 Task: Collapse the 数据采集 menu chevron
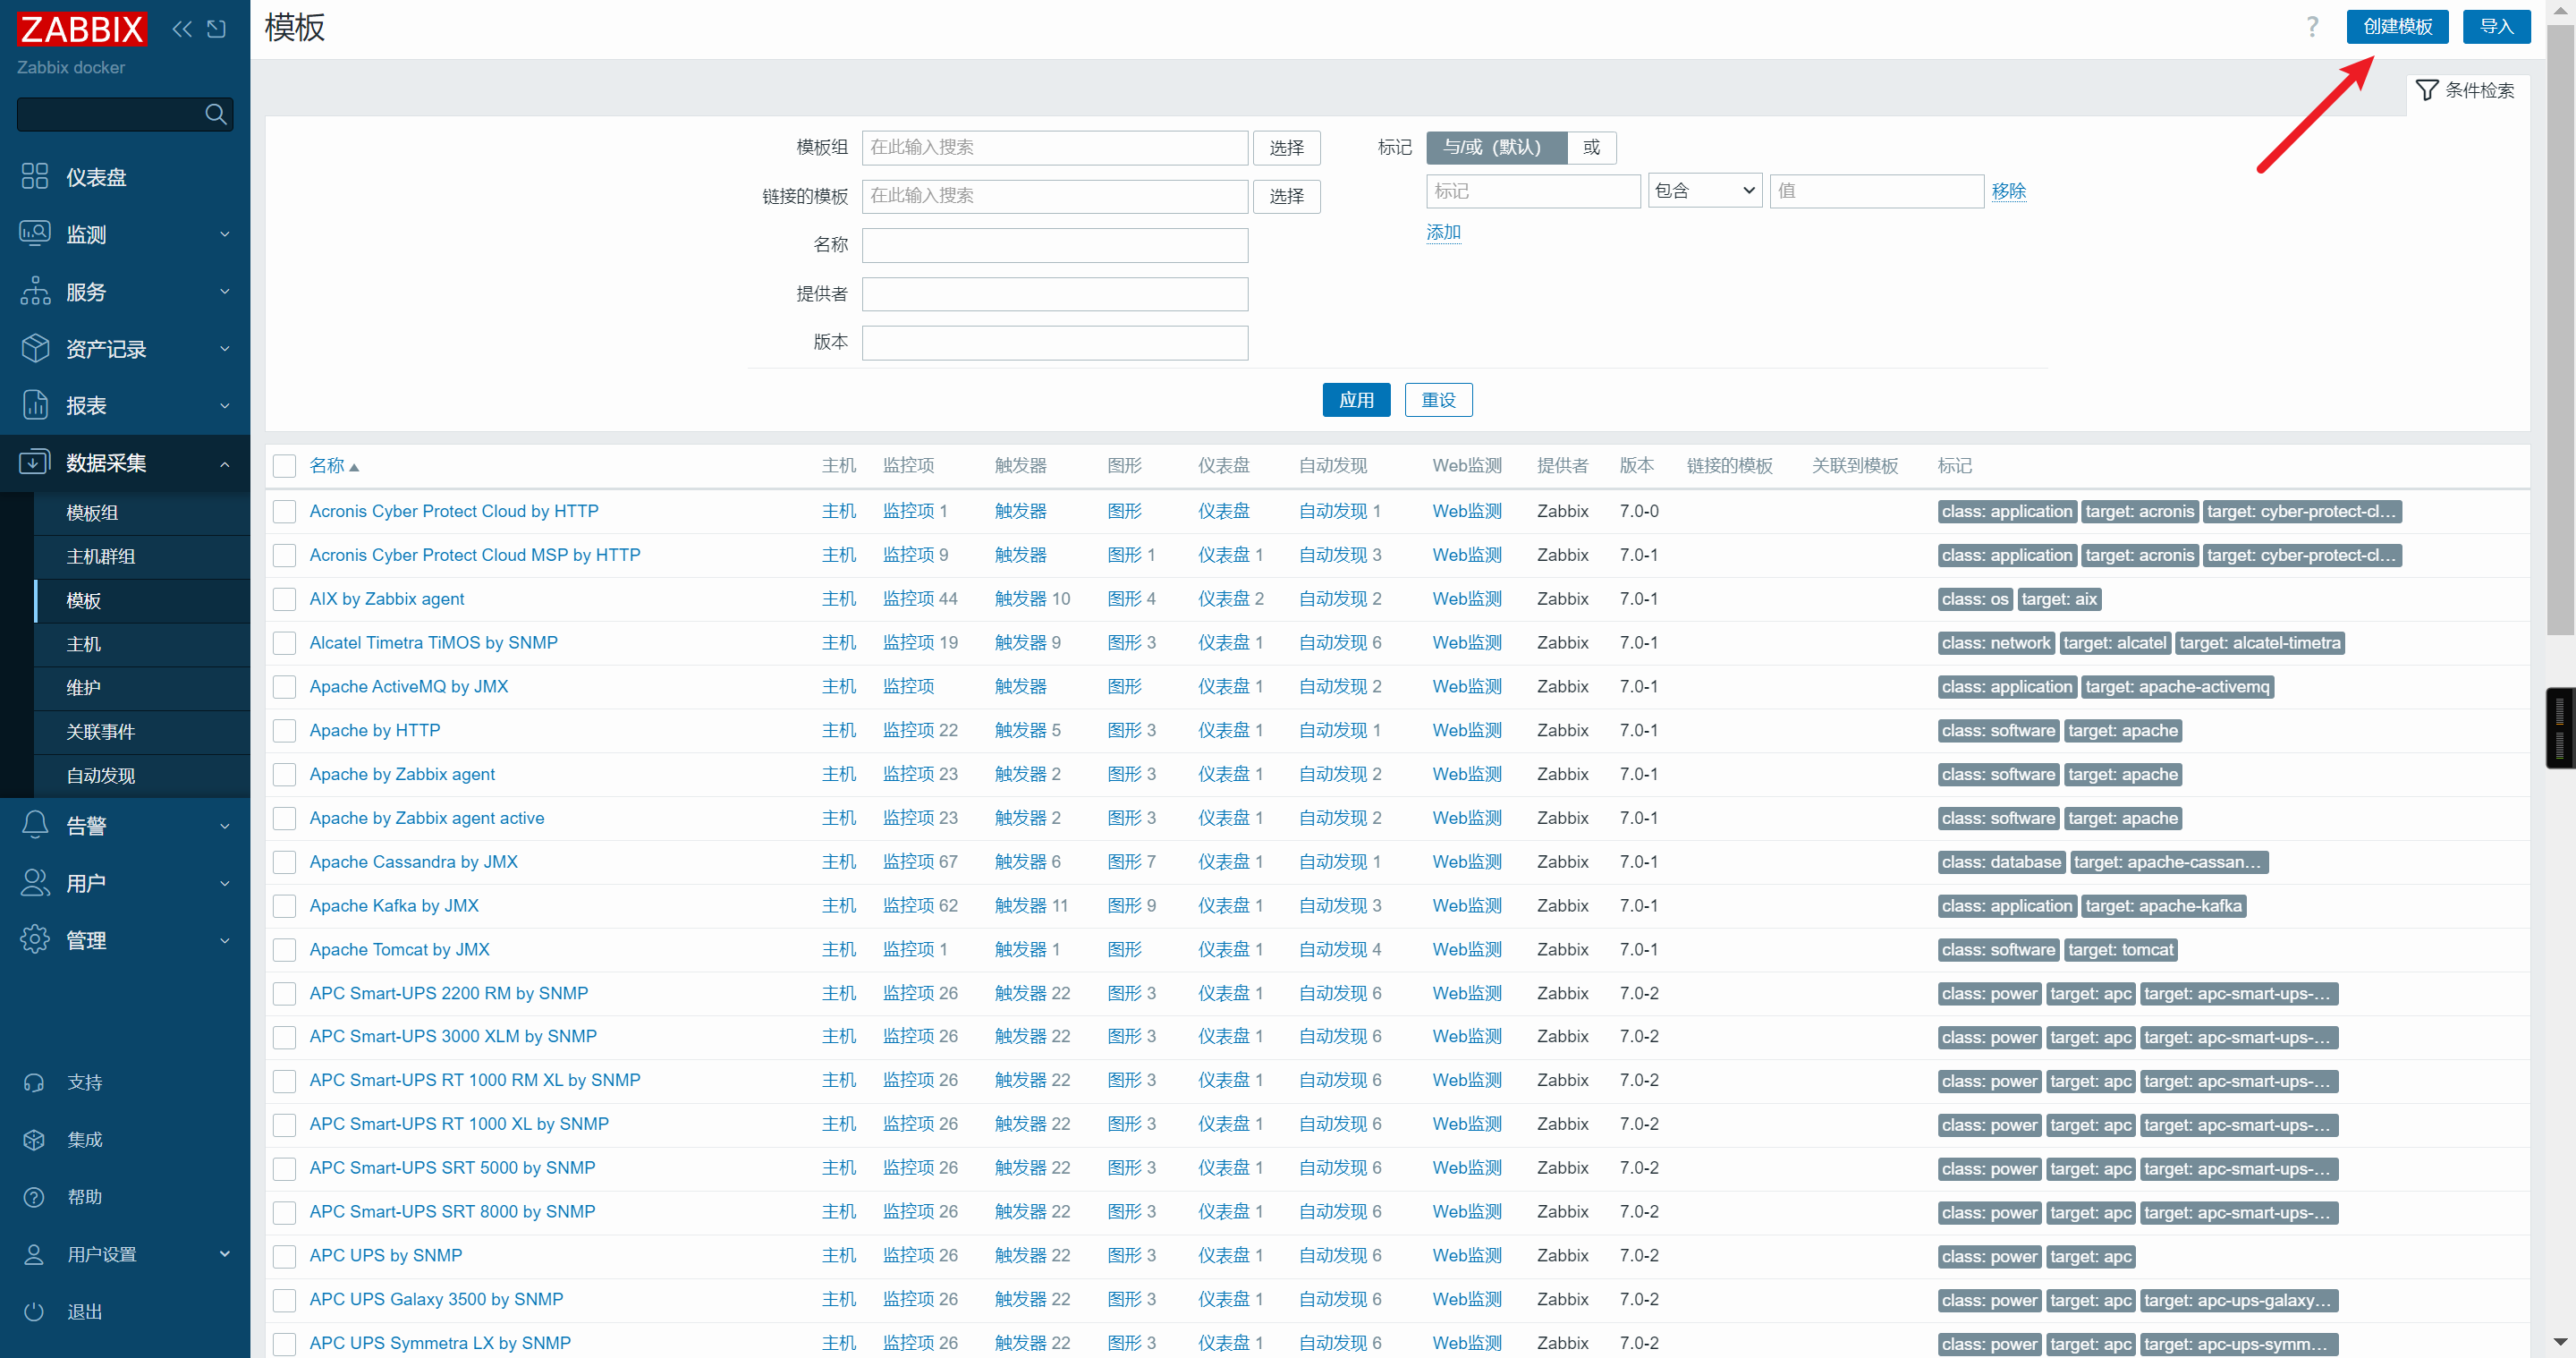pyautogui.click(x=225, y=463)
